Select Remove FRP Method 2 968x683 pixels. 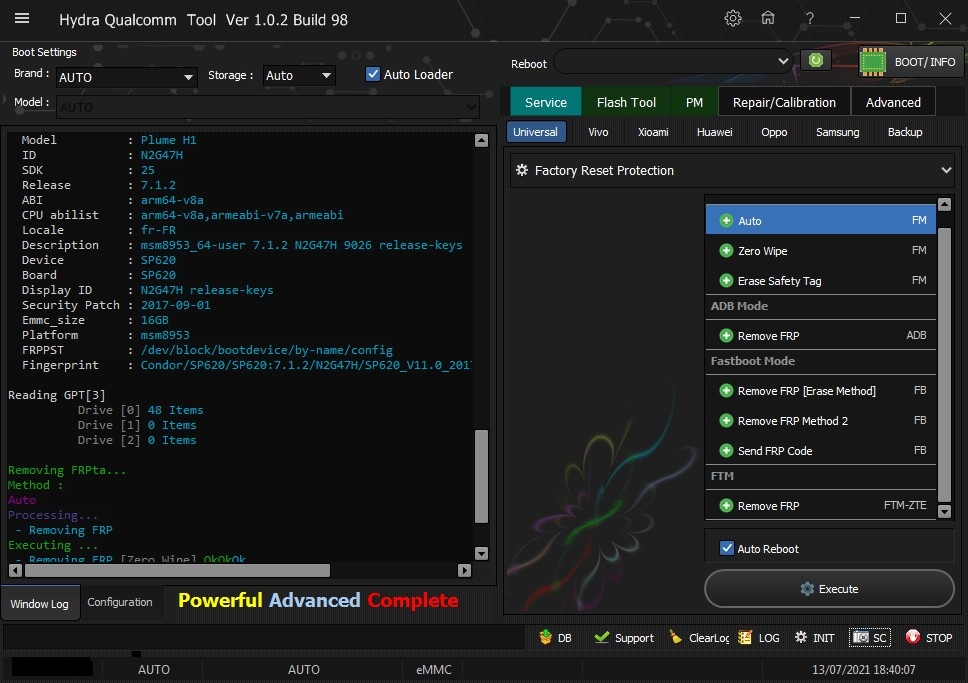[x=820, y=421]
